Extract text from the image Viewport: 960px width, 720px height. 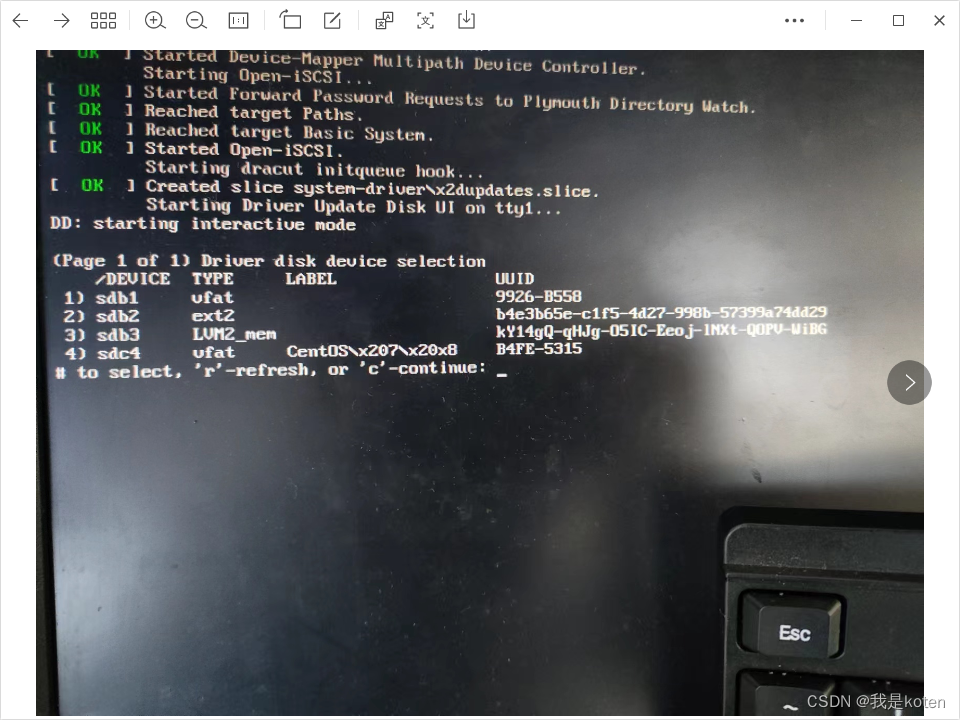pyautogui.click(x=426, y=21)
